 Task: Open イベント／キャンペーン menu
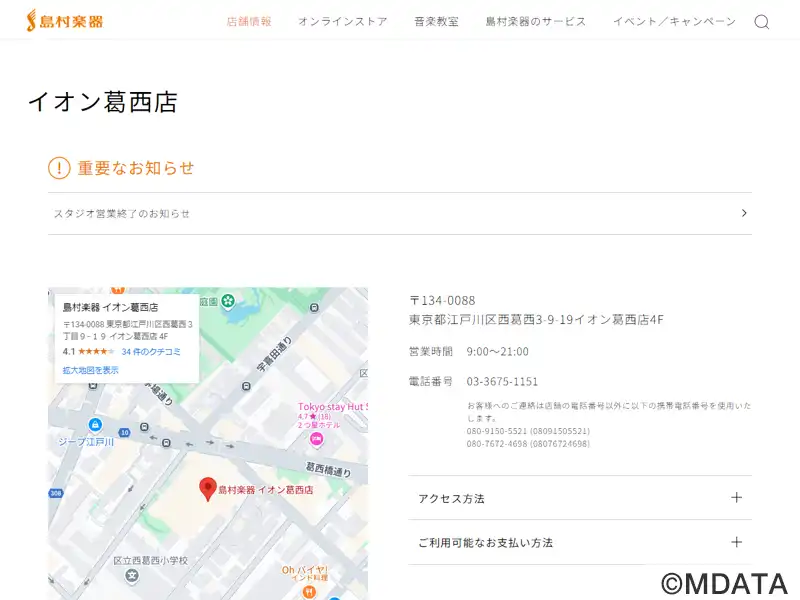[674, 21]
